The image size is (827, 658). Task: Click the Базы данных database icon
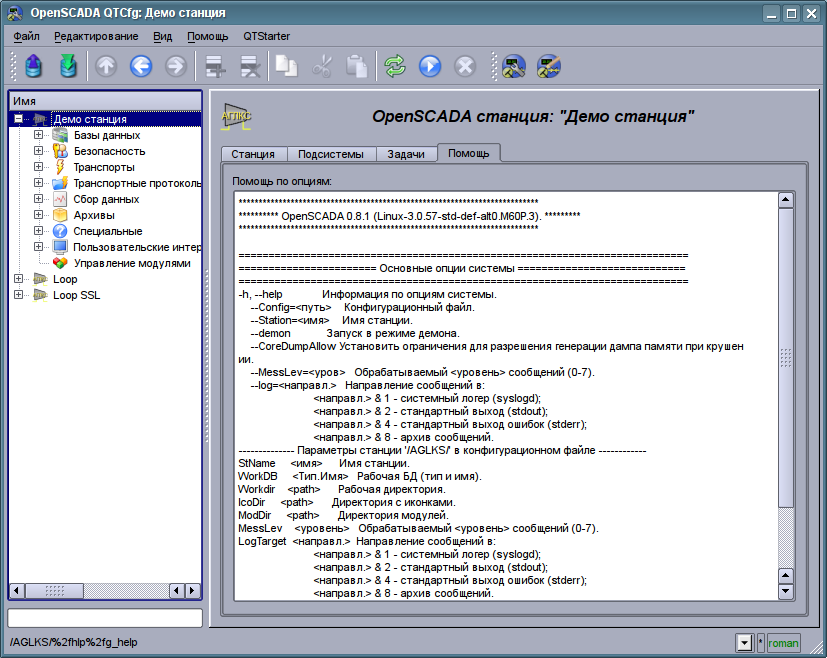[60, 135]
